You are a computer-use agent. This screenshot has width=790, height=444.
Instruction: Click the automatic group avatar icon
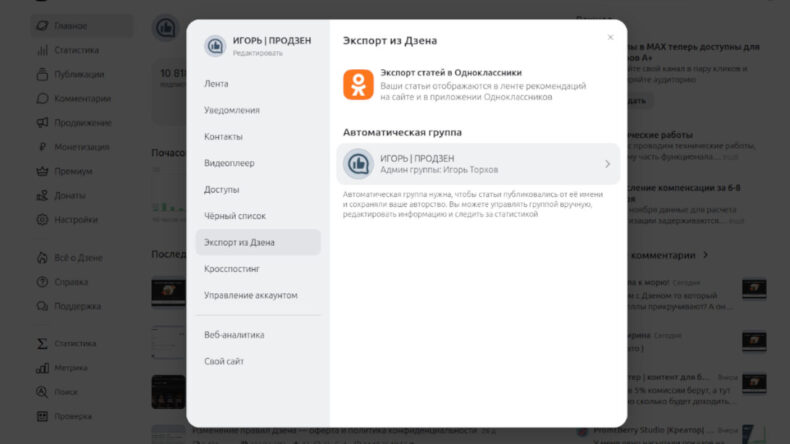(358, 164)
